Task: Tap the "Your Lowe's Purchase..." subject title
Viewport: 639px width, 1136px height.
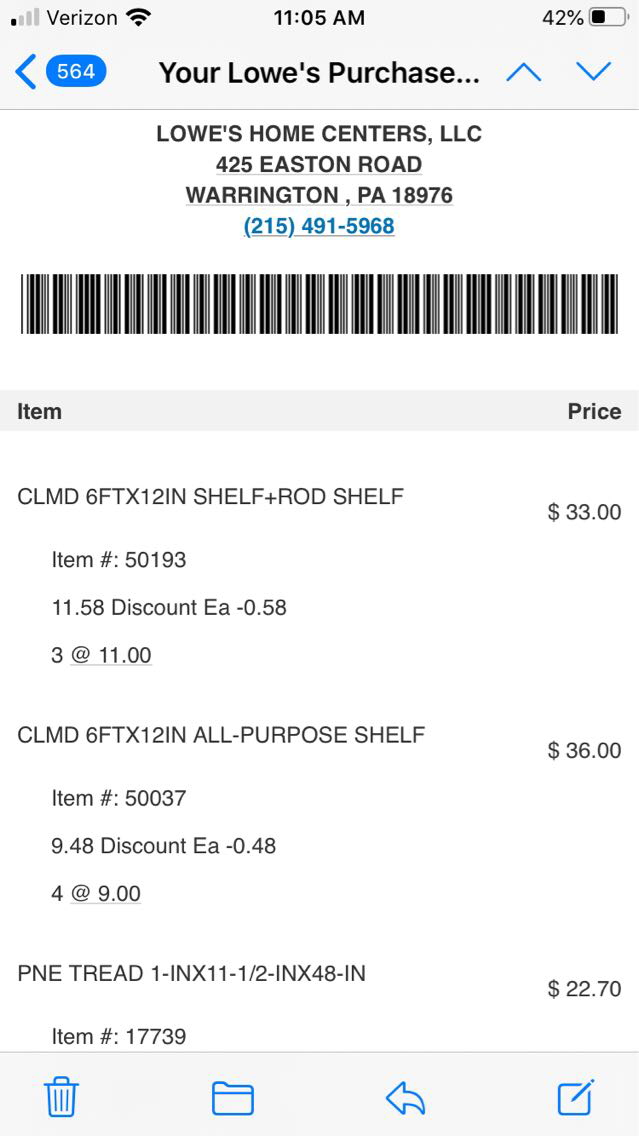Action: click(319, 73)
